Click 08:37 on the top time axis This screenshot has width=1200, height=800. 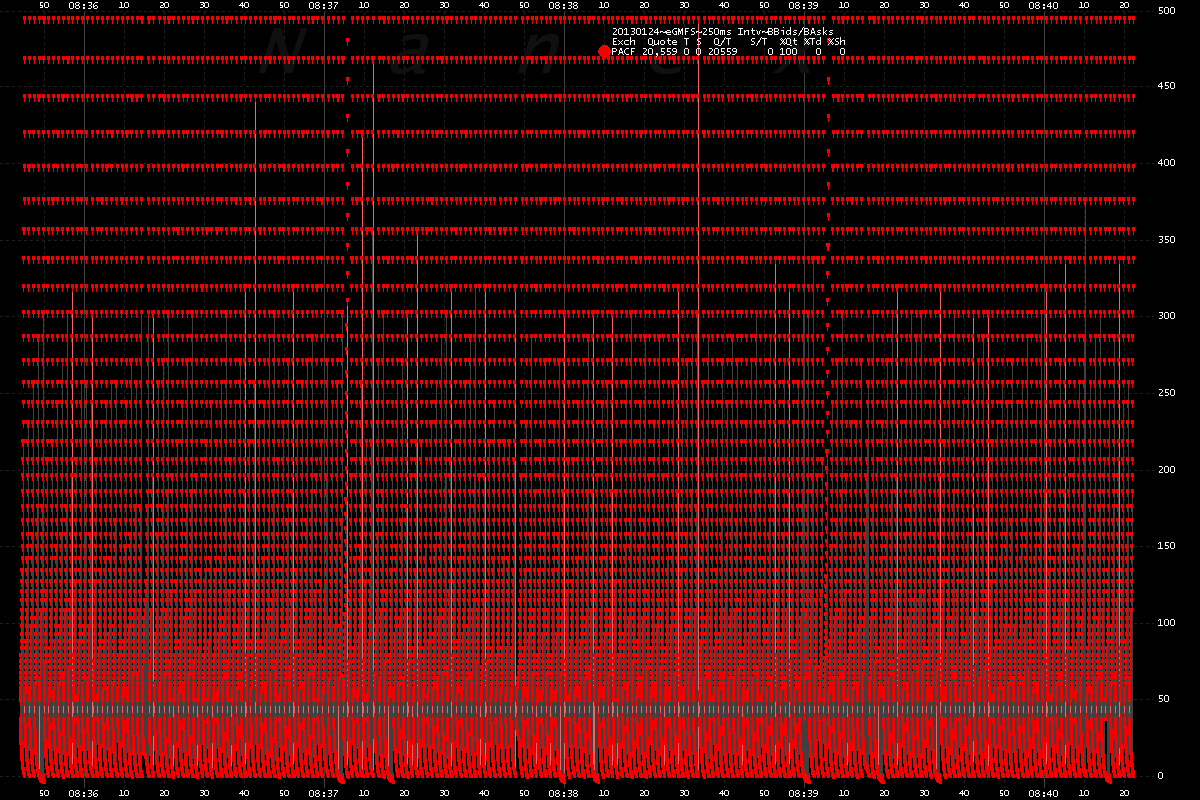pyautogui.click(x=323, y=5)
